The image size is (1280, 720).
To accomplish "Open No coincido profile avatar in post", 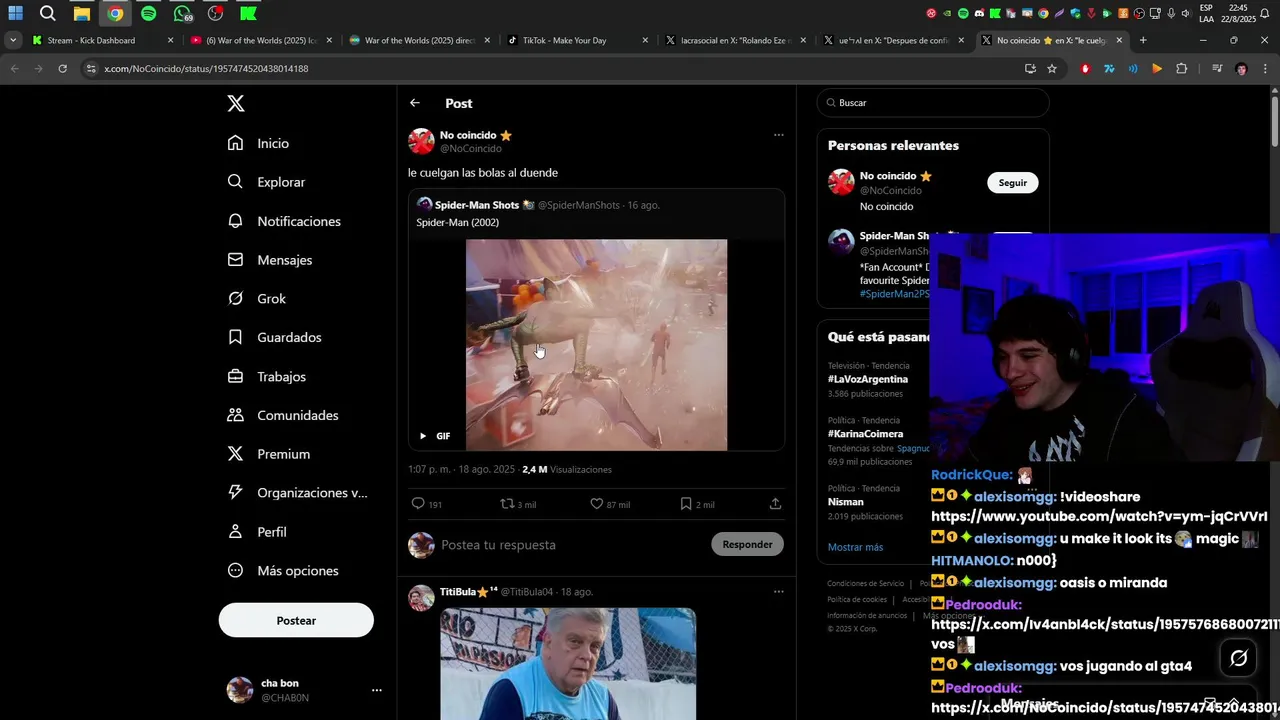I will (x=421, y=141).
